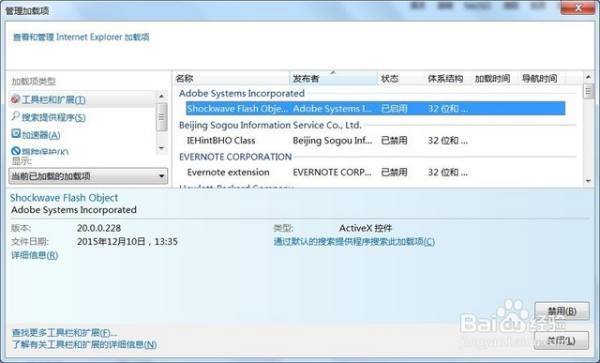600x363 pixels.
Task: Open the 当前已加载的加载项 display dropdown
Action: click(88, 176)
